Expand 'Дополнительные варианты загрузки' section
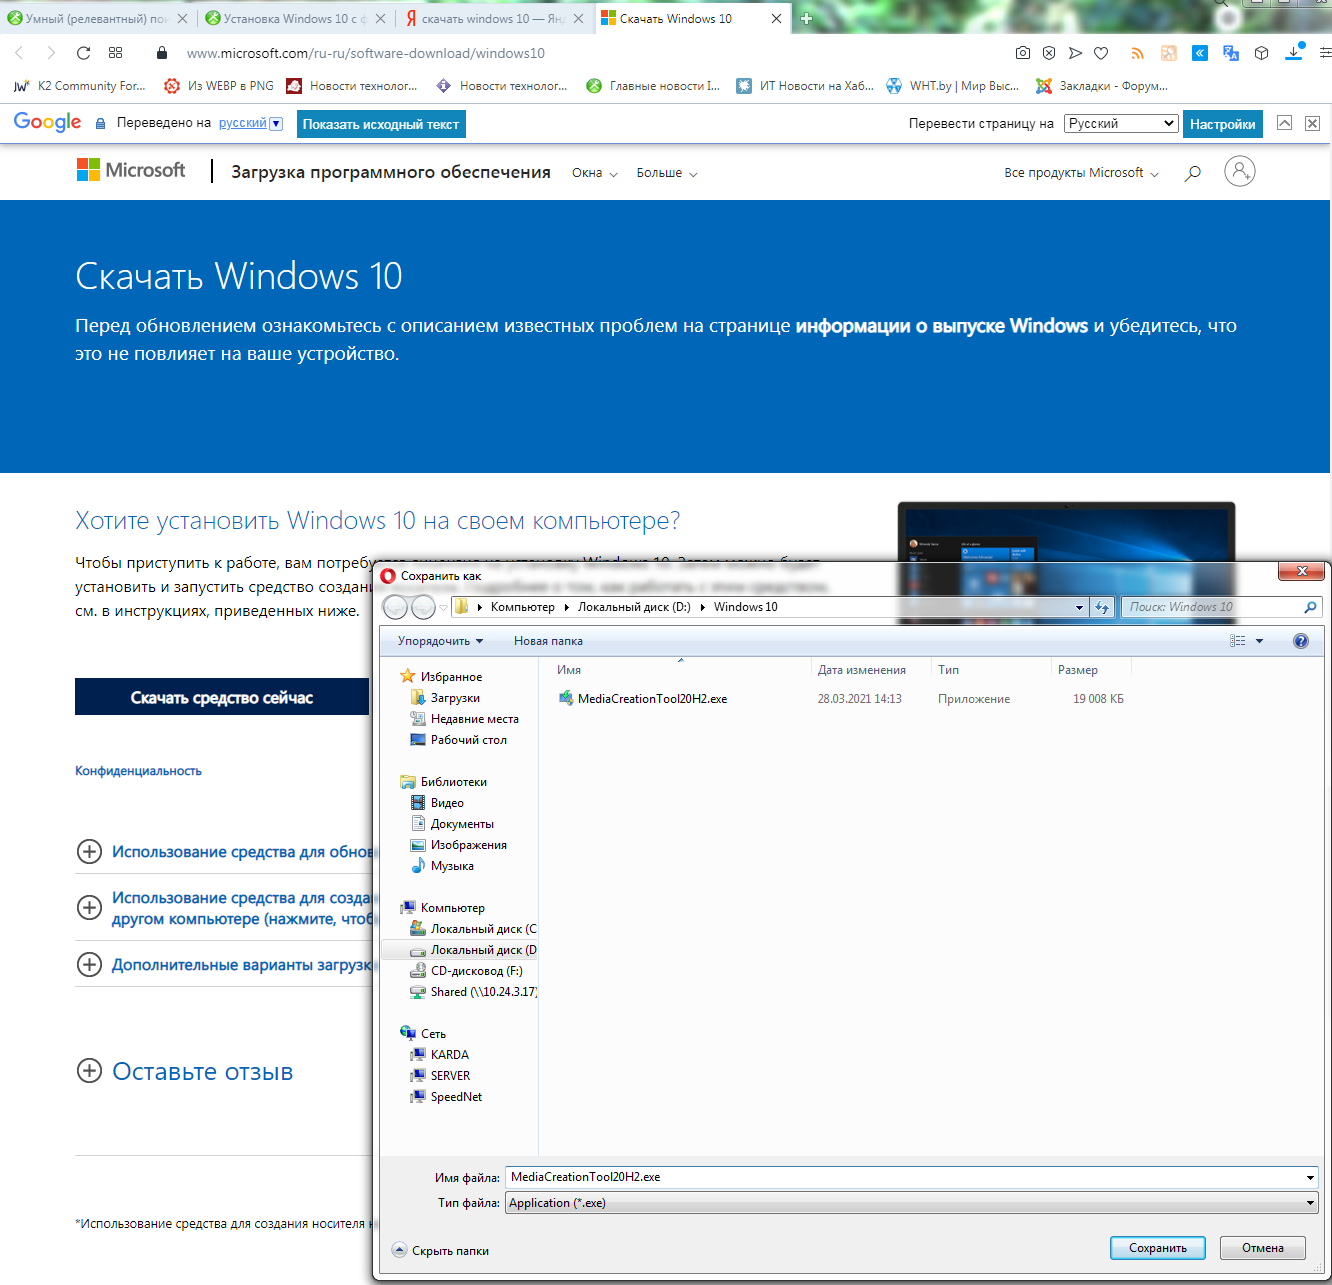 pos(227,965)
